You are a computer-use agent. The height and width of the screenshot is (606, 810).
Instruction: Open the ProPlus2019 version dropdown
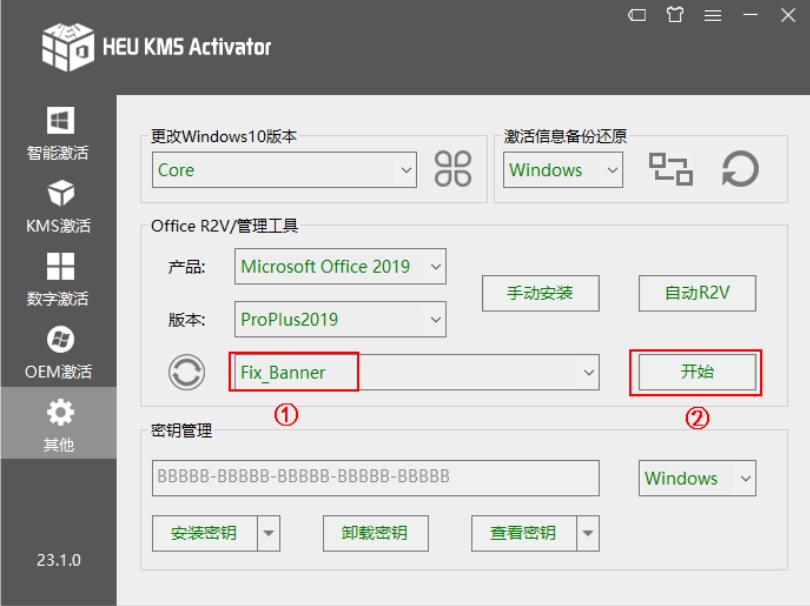point(340,319)
